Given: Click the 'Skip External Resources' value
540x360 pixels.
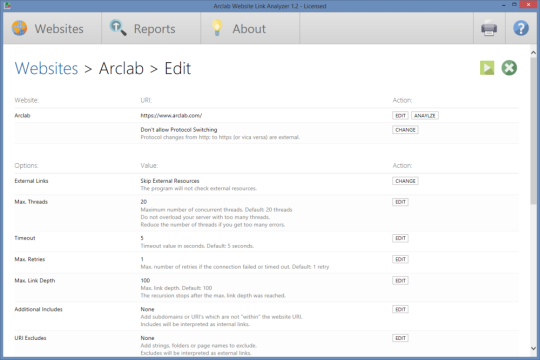Looking at the screenshot, I should point(170,181).
